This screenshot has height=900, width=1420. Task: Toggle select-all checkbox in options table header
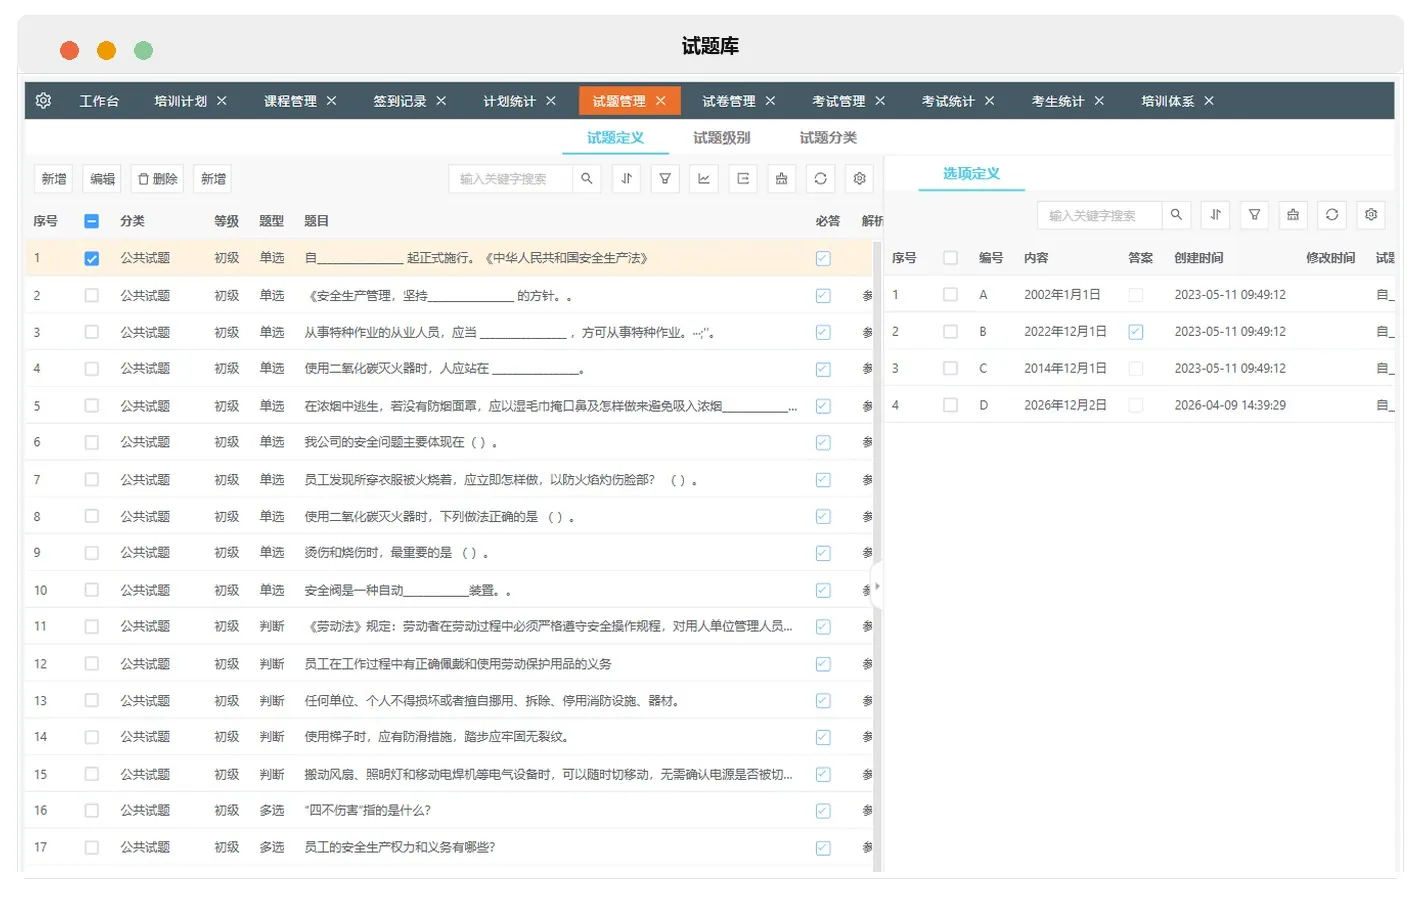click(951, 258)
